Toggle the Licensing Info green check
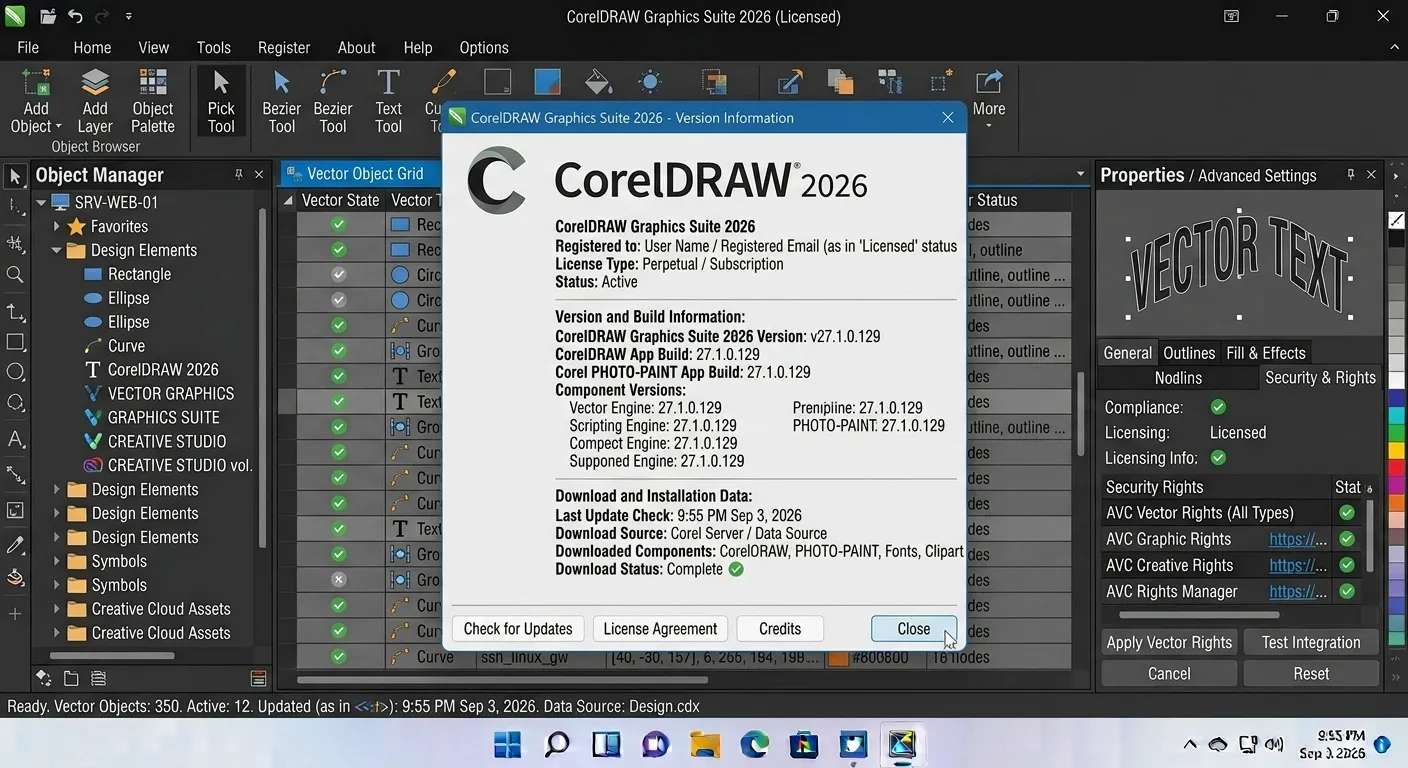This screenshot has width=1408, height=768. pyautogui.click(x=1218, y=458)
